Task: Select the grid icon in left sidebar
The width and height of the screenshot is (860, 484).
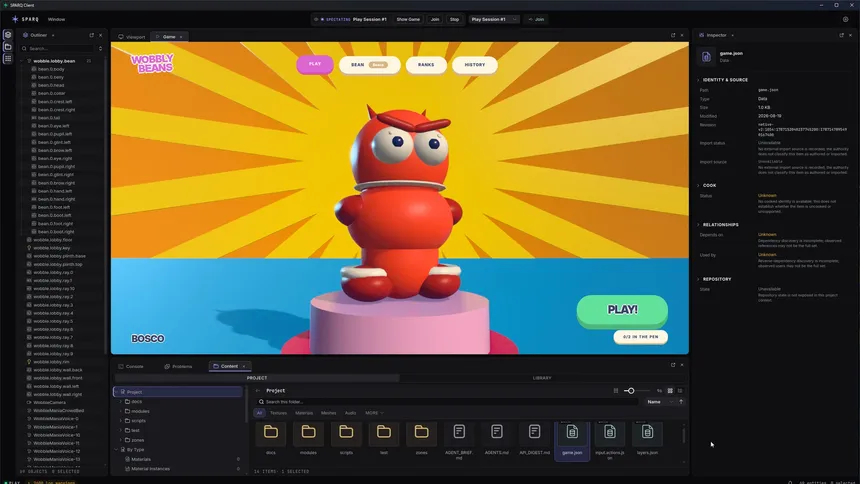Action: (8, 59)
